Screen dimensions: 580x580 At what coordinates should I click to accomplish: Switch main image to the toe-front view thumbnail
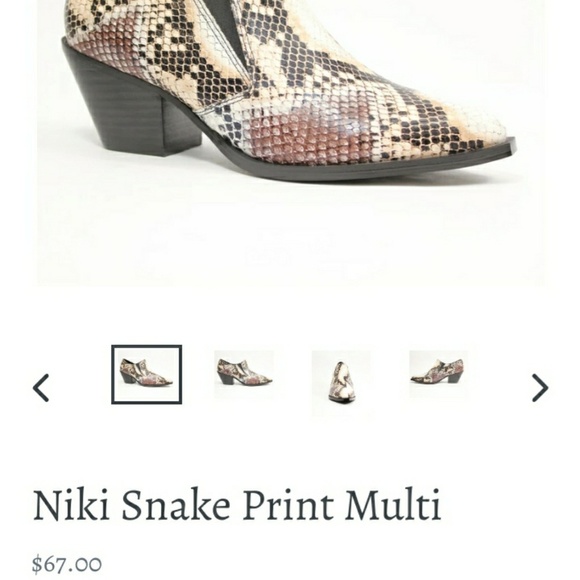[341, 383]
